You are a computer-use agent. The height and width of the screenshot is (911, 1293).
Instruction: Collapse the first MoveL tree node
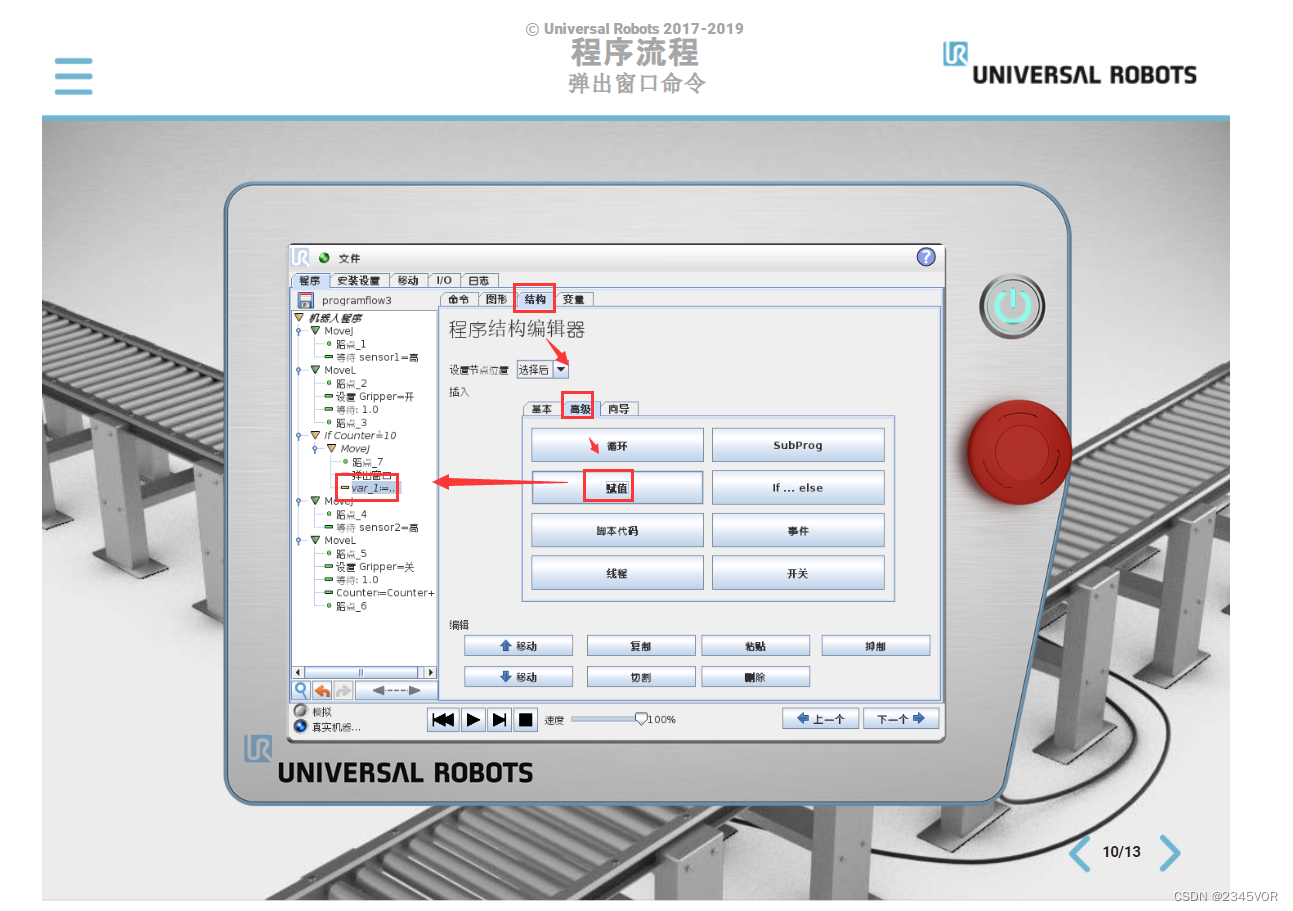pyautogui.click(x=315, y=370)
